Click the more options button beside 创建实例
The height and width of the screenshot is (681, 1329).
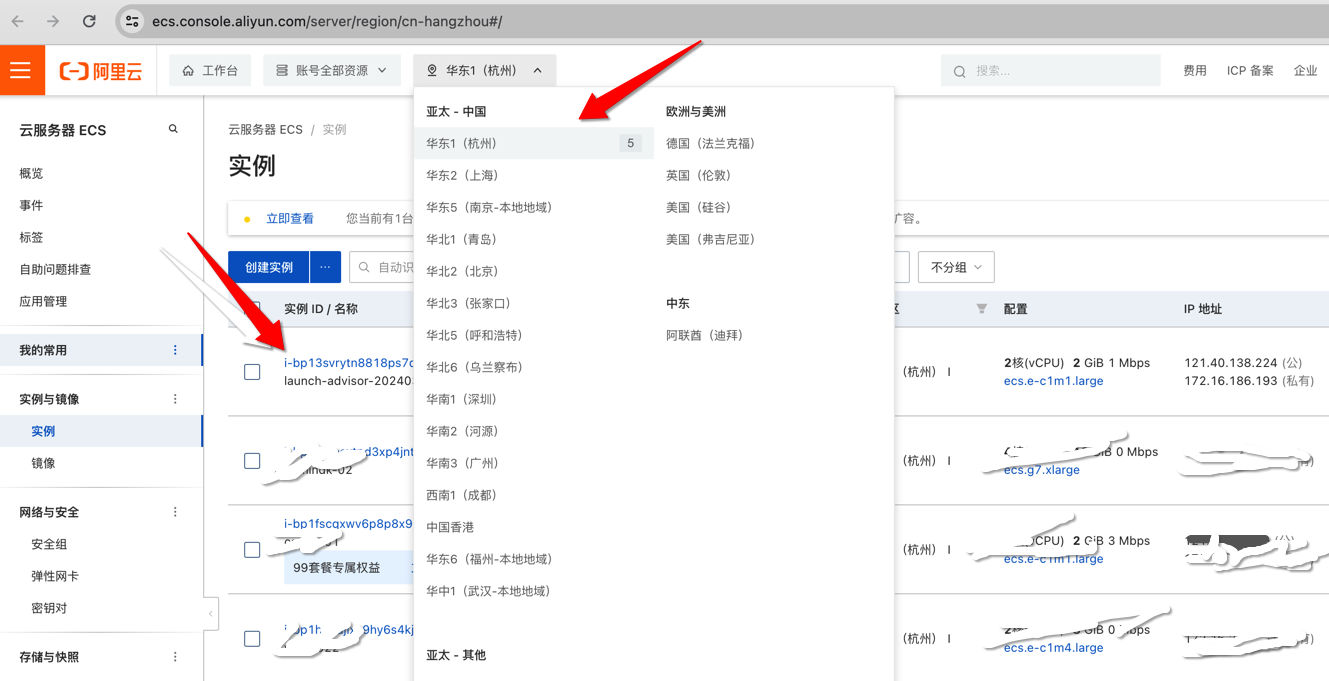pos(325,267)
